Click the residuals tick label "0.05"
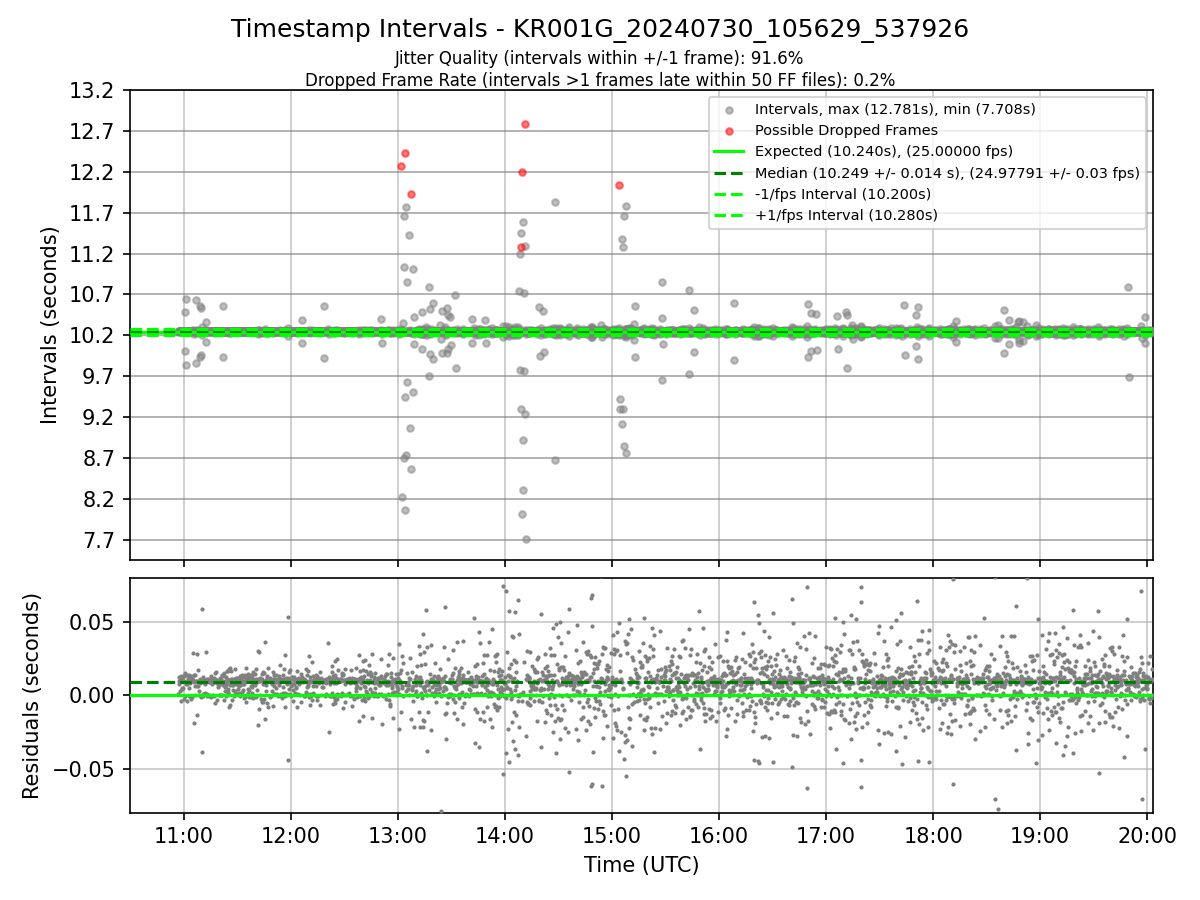This screenshot has height=900, width=1200. pyautogui.click(x=92, y=622)
